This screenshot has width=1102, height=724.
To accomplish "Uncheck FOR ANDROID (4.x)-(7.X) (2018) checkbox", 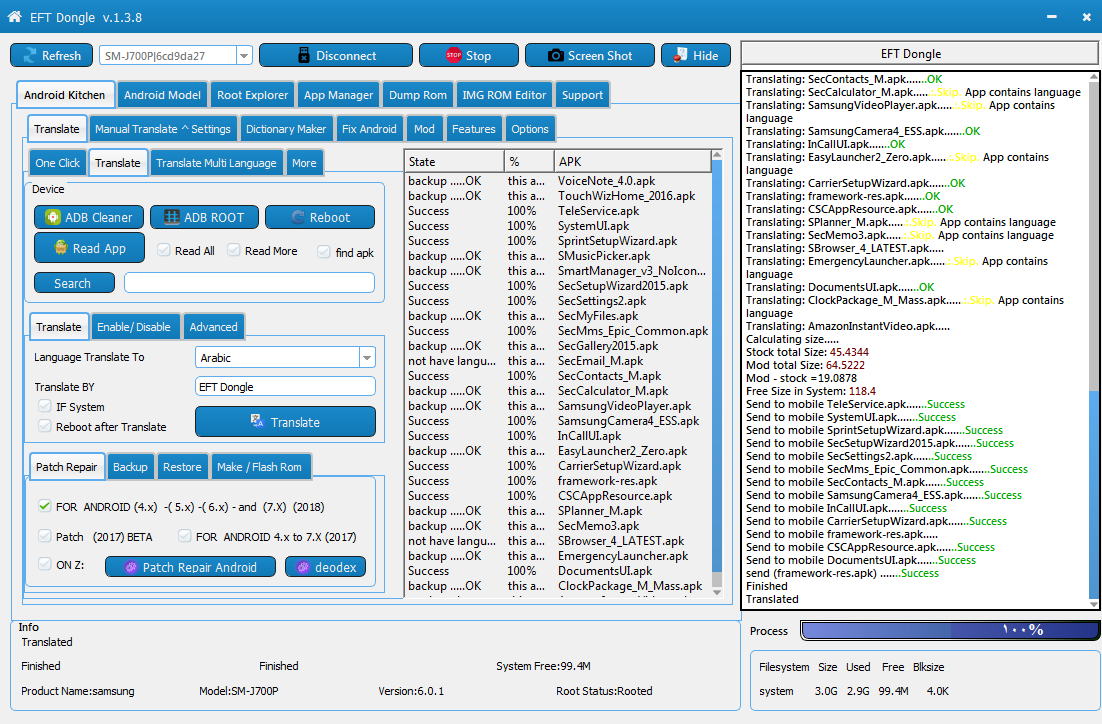I will point(45,506).
